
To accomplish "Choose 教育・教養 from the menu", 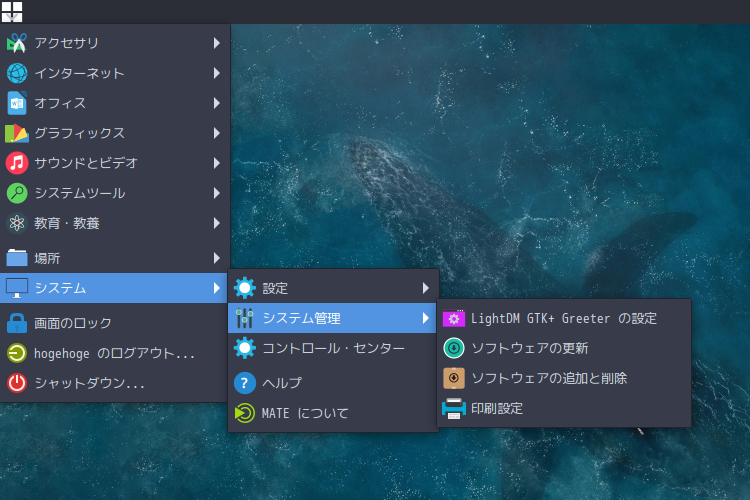I will pyautogui.click(x=114, y=223).
